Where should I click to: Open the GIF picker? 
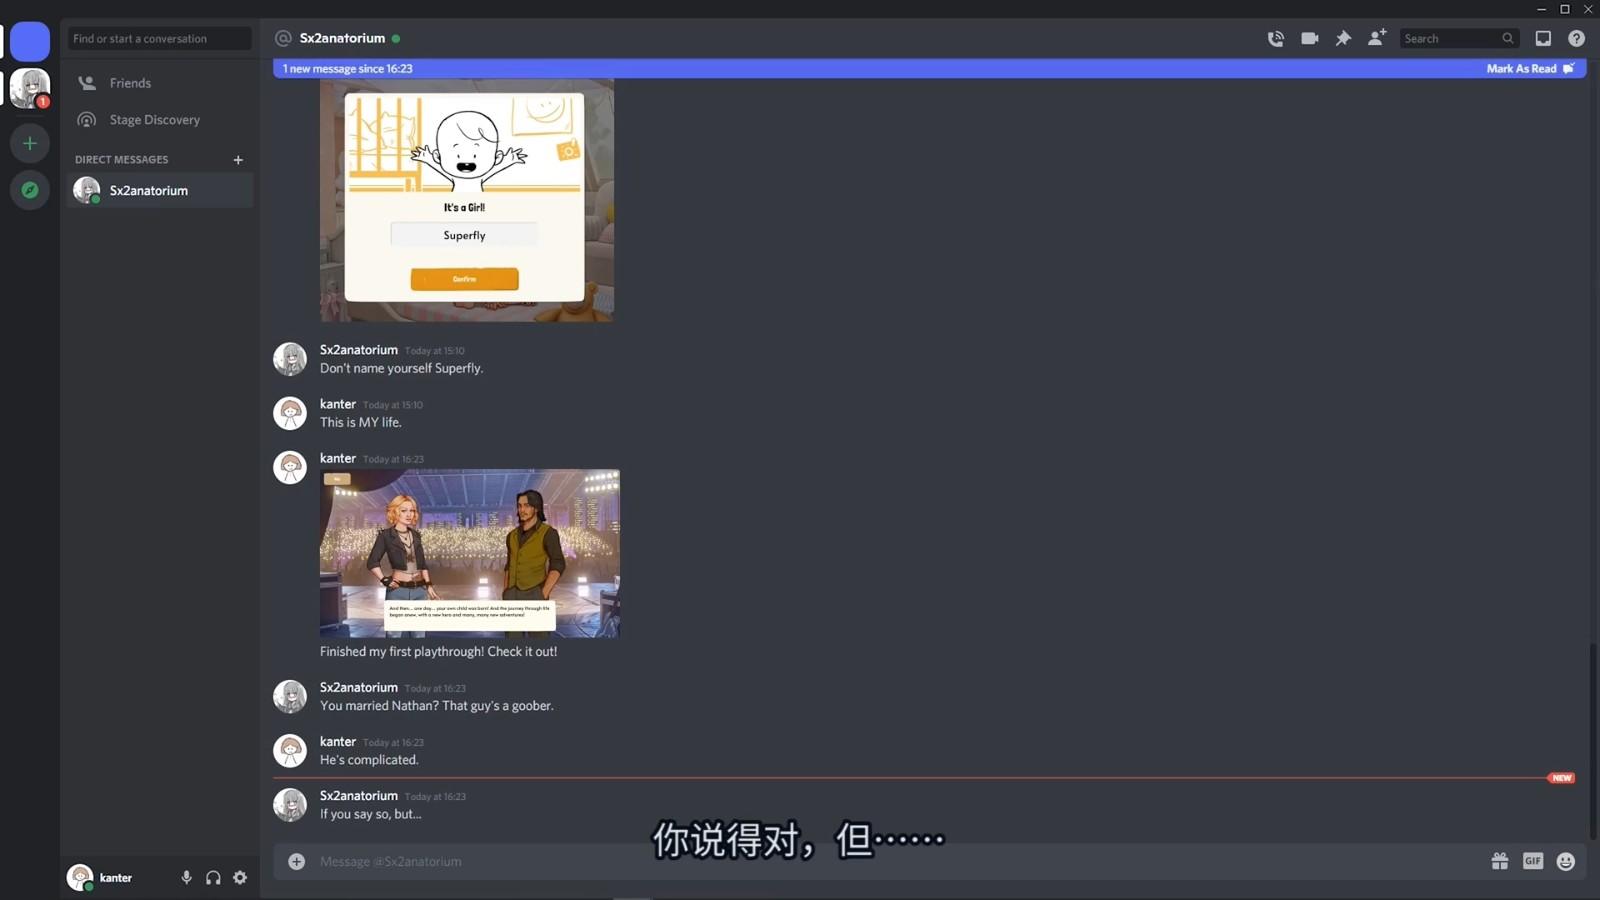1533,861
